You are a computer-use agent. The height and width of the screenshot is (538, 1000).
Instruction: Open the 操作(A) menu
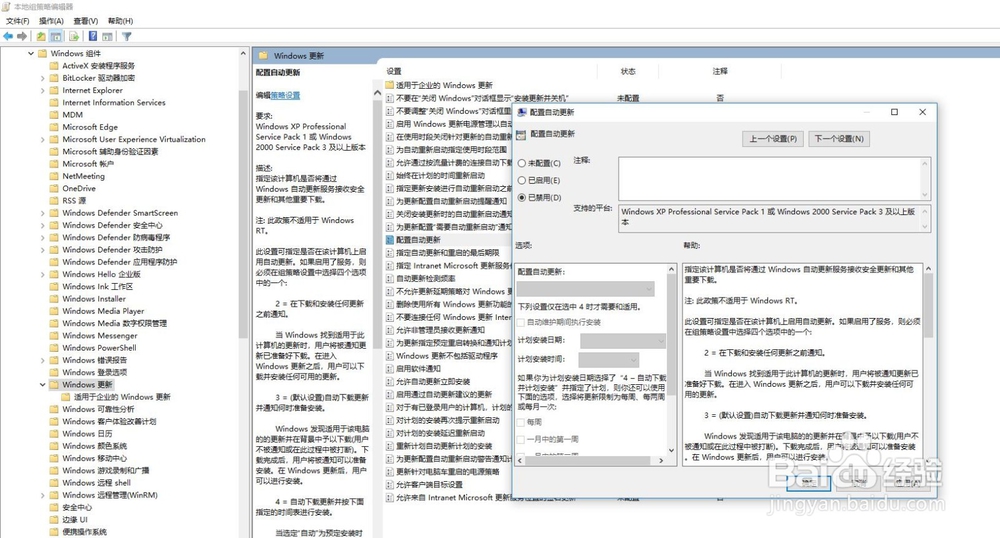click(x=52, y=21)
